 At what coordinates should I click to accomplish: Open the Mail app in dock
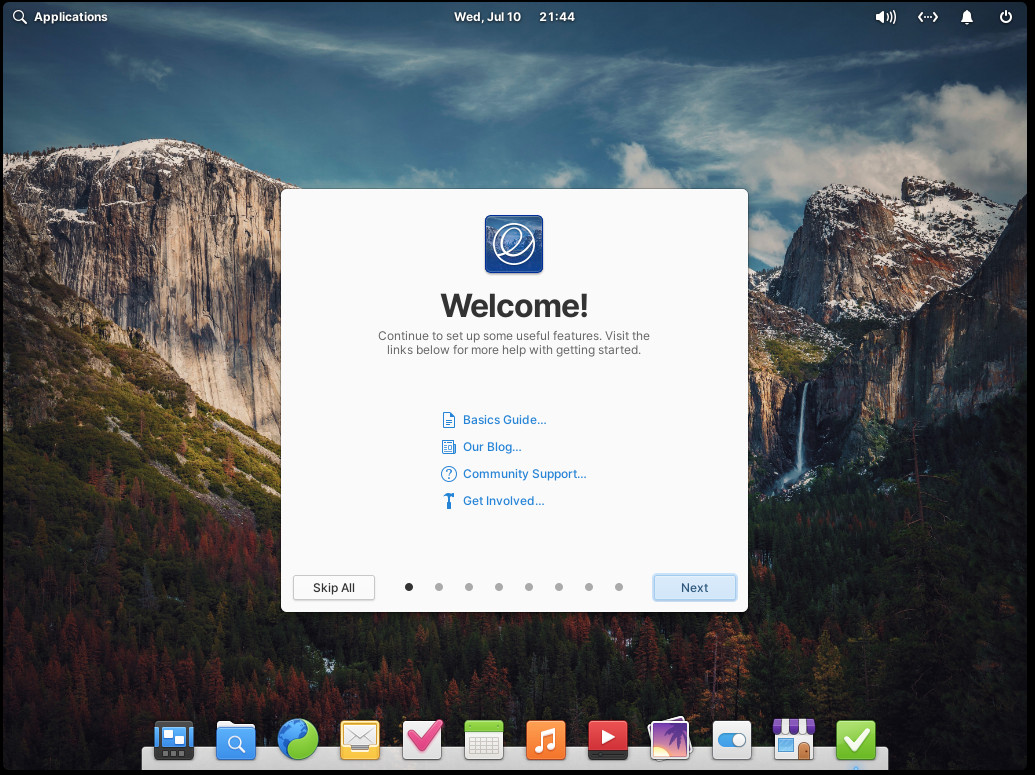(360, 740)
